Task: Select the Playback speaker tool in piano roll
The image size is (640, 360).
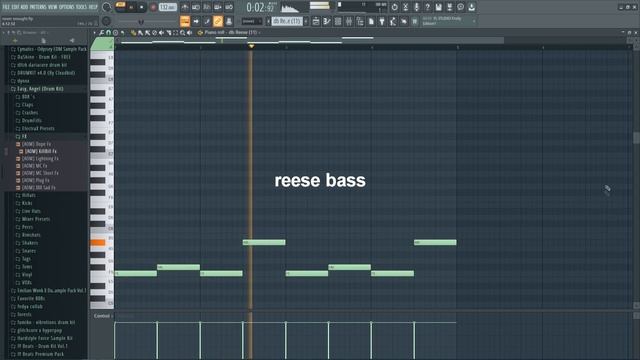Action: click(189, 32)
